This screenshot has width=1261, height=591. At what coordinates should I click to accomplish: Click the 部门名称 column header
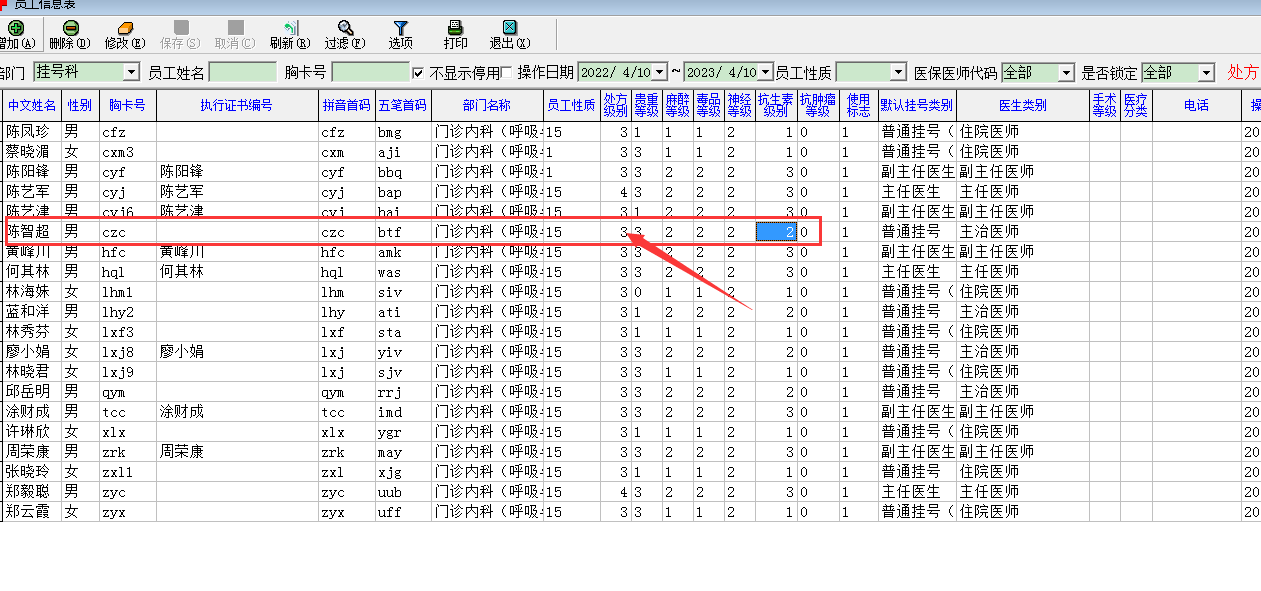[x=487, y=106]
